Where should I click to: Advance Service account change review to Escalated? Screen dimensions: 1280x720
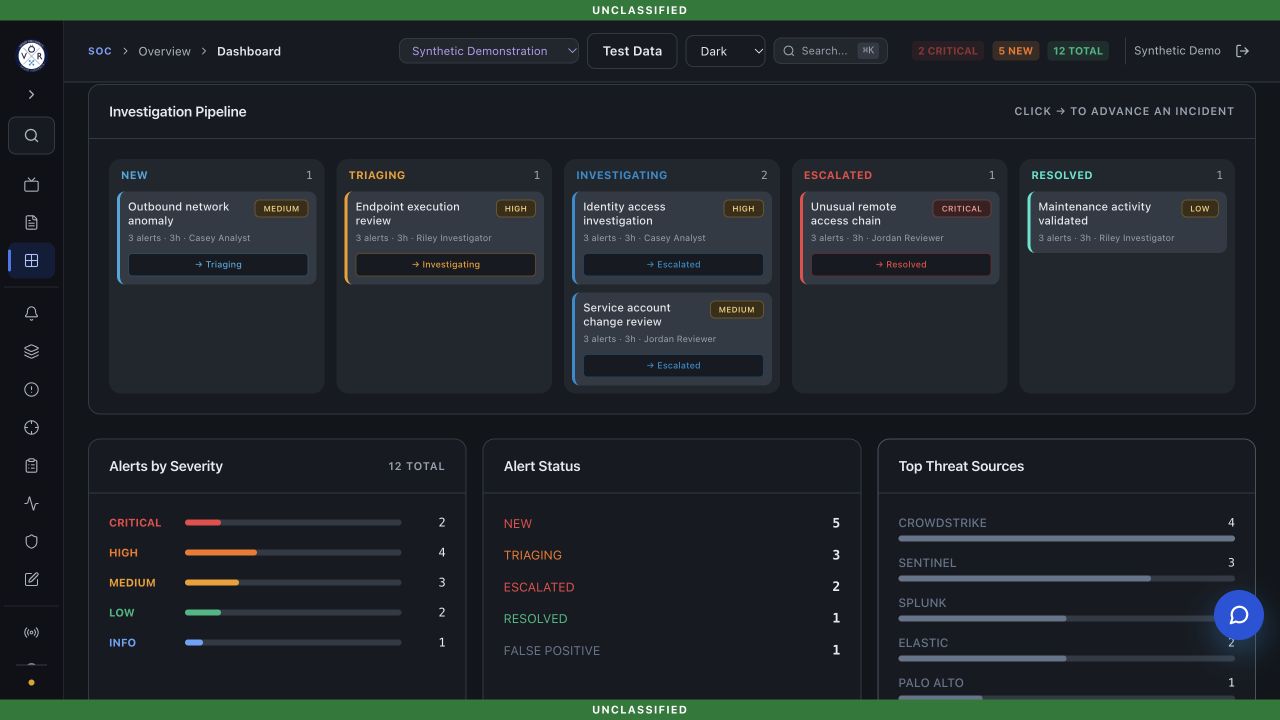(673, 366)
